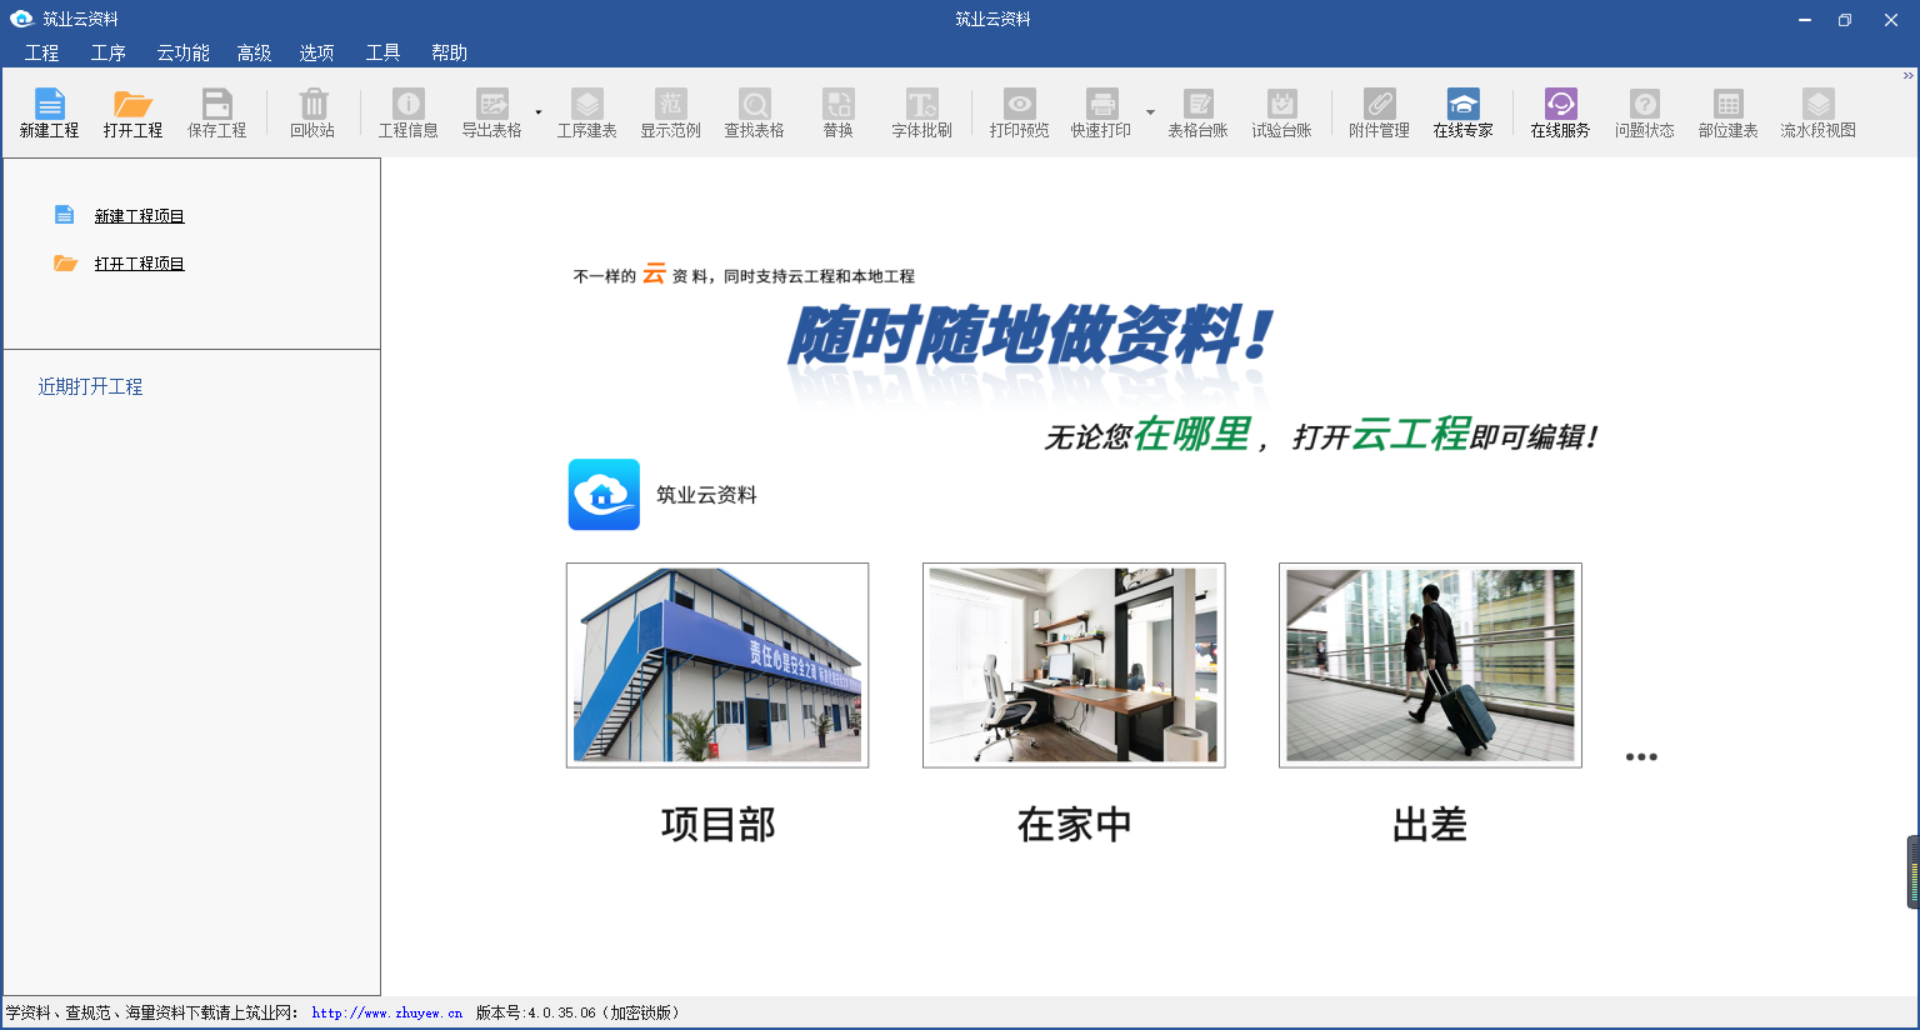Screen dimensions: 1920x1030
Task: Expand toolbar overflow chevron at right
Action: (1908, 76)
